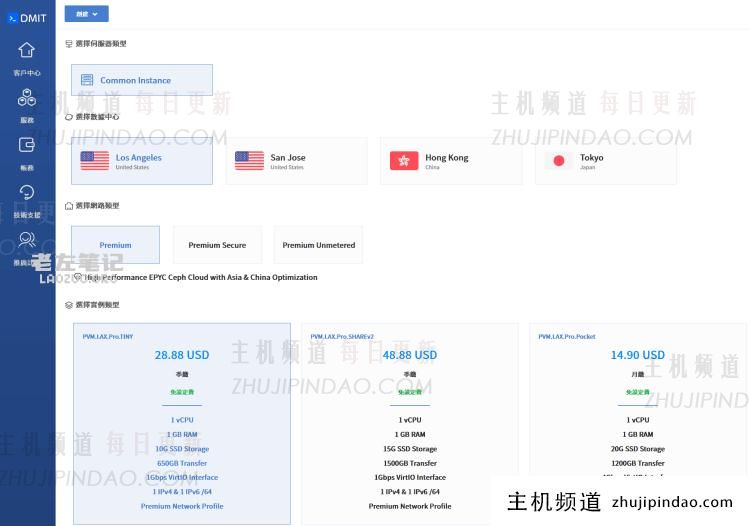Click the Los Angeles US flag
The image size is (750, 526).
click(95, 161)
